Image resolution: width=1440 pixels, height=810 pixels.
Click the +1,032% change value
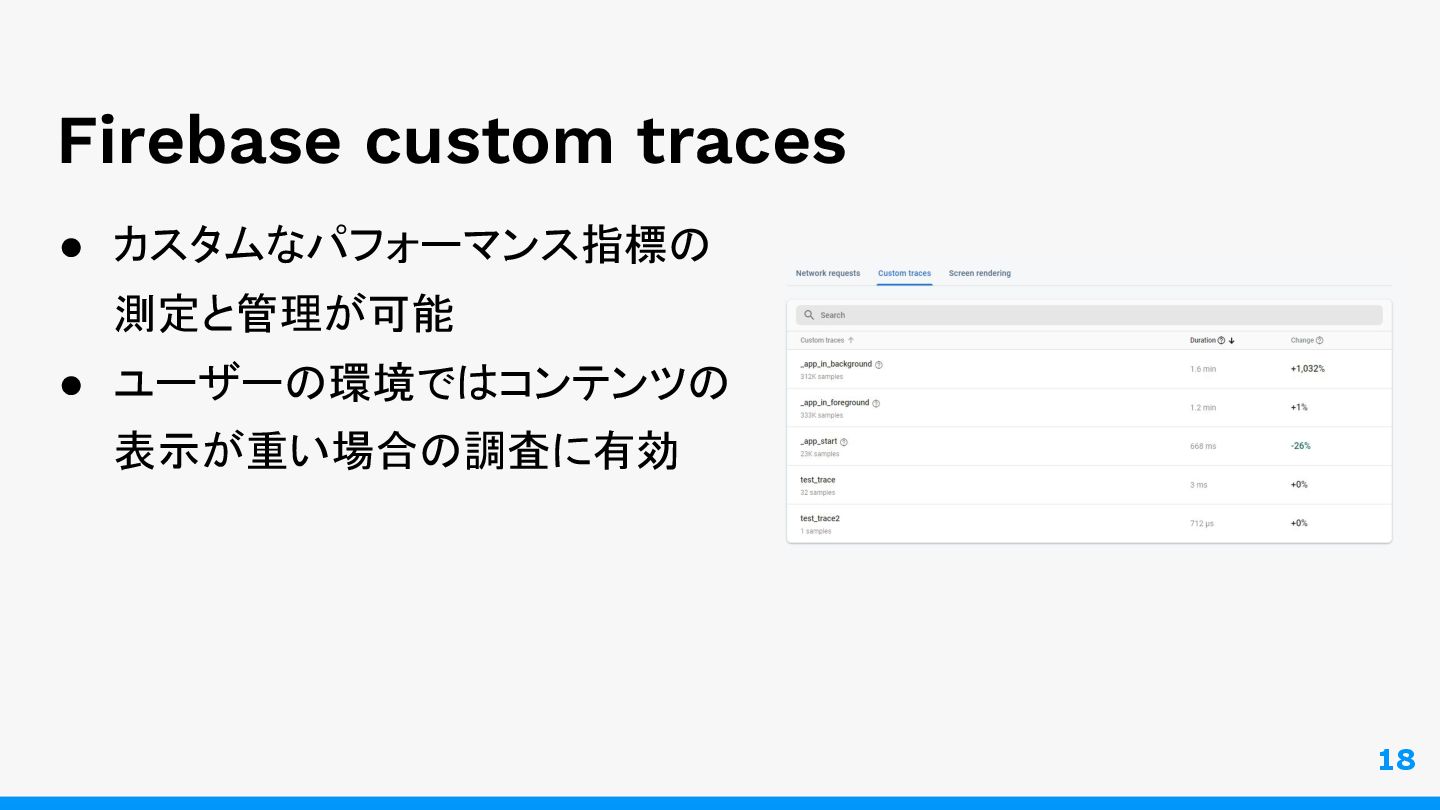point(1308,368)
